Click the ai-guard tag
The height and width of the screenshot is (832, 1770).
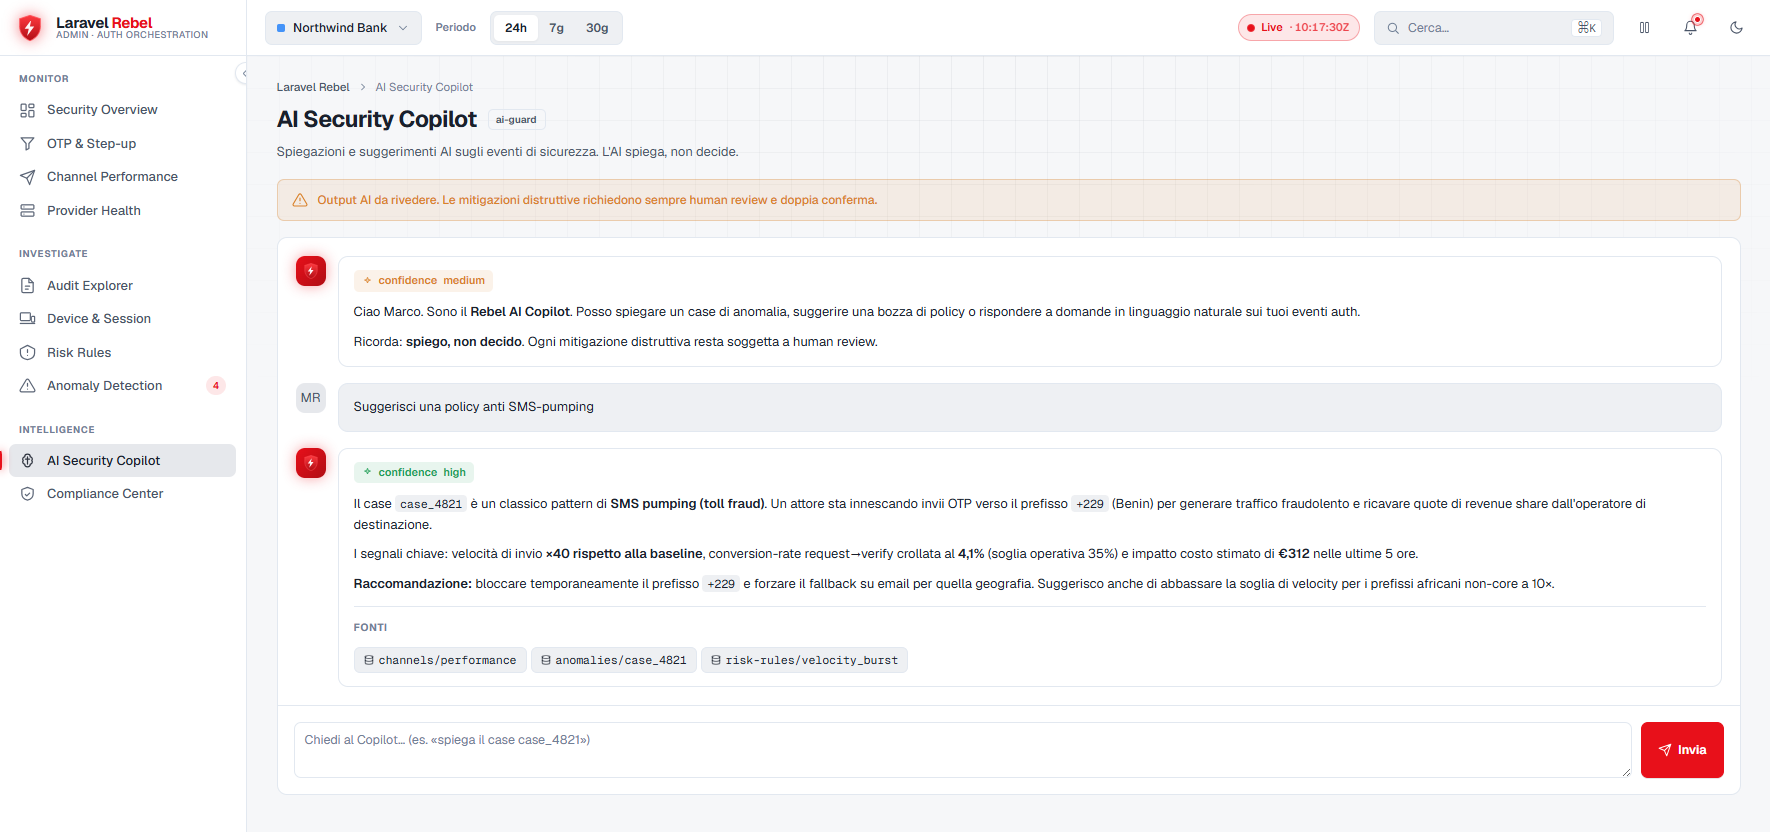516,120
